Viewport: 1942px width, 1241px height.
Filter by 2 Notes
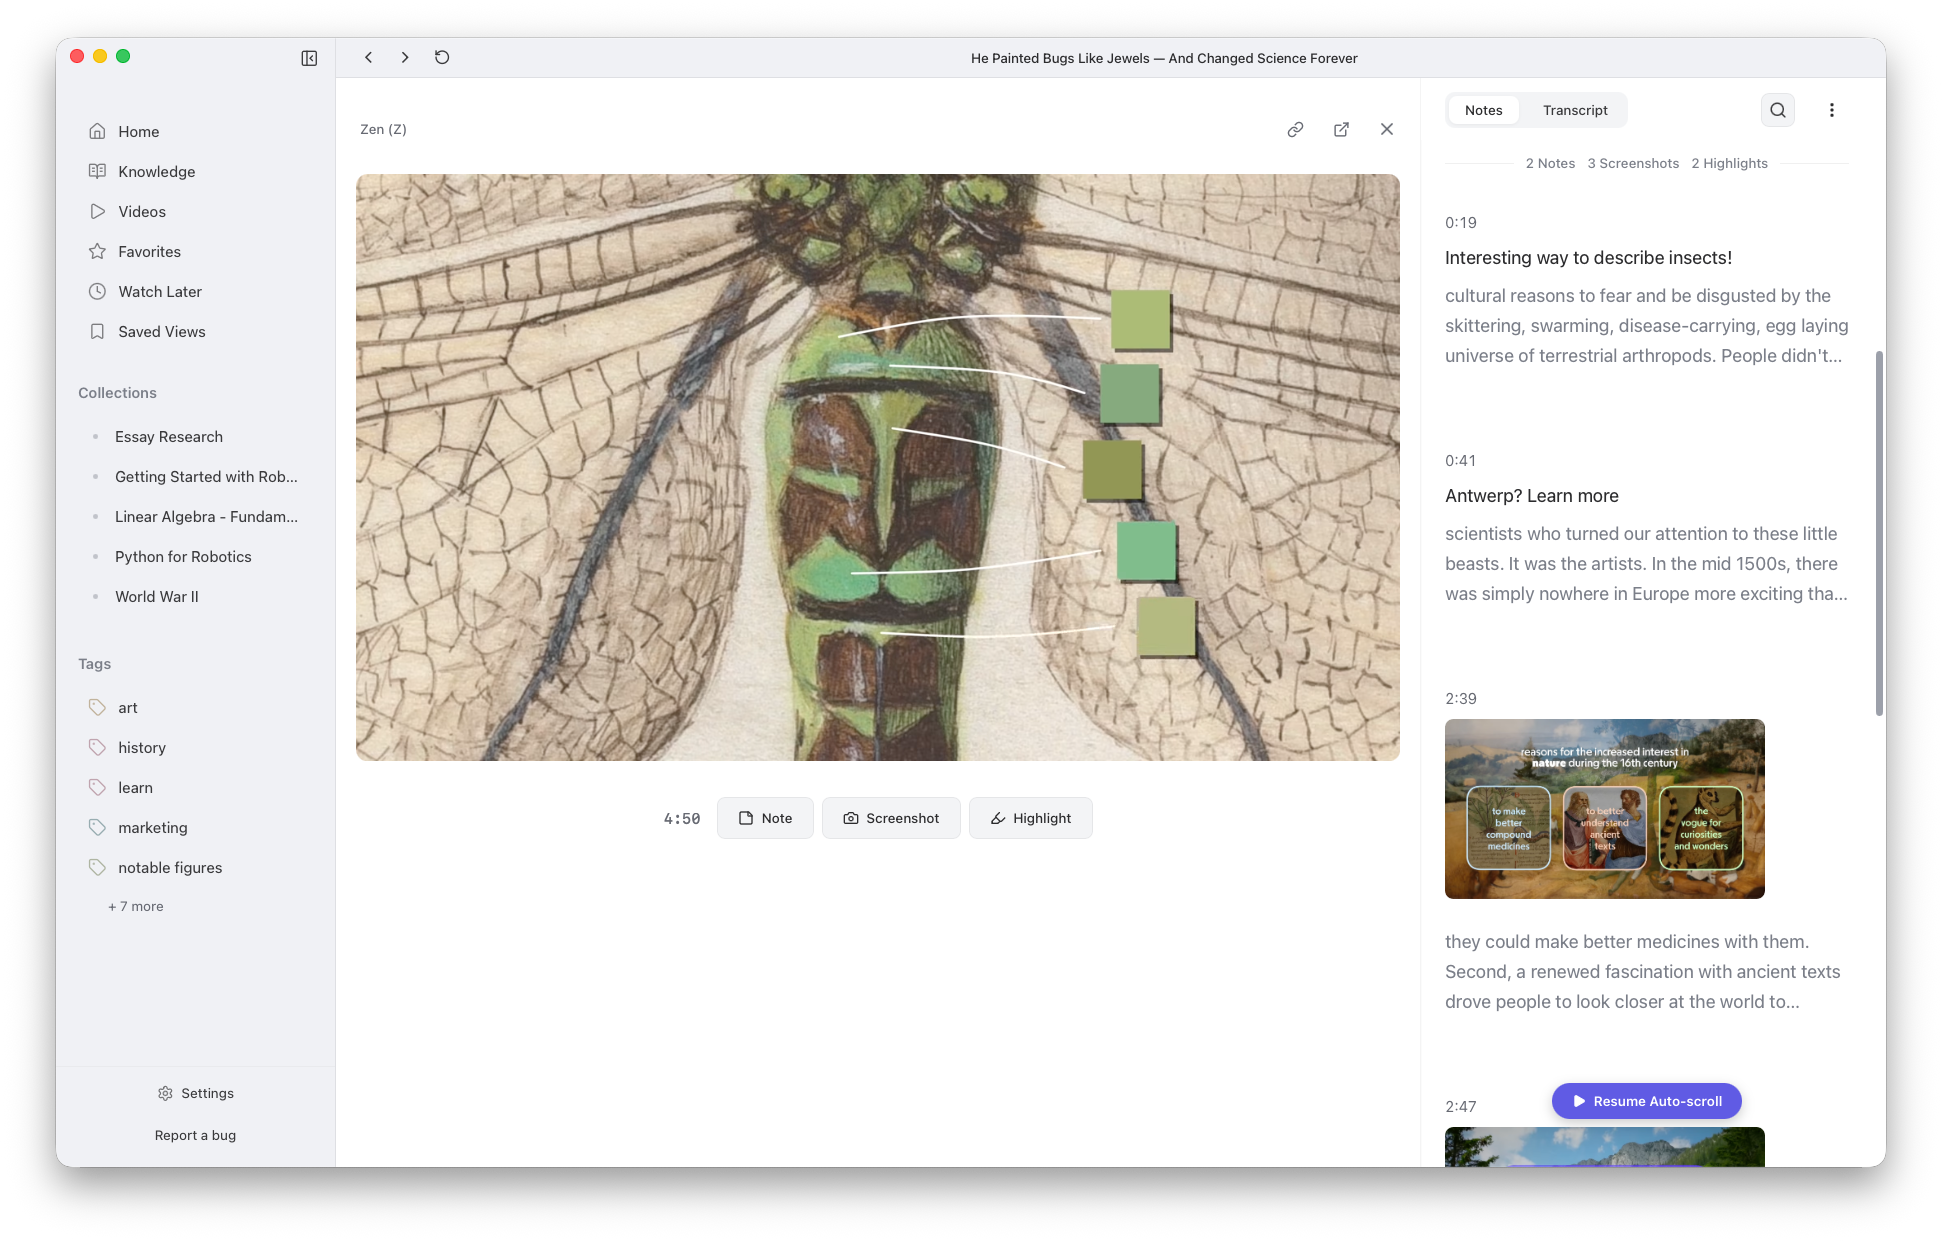click(1550, 163)
